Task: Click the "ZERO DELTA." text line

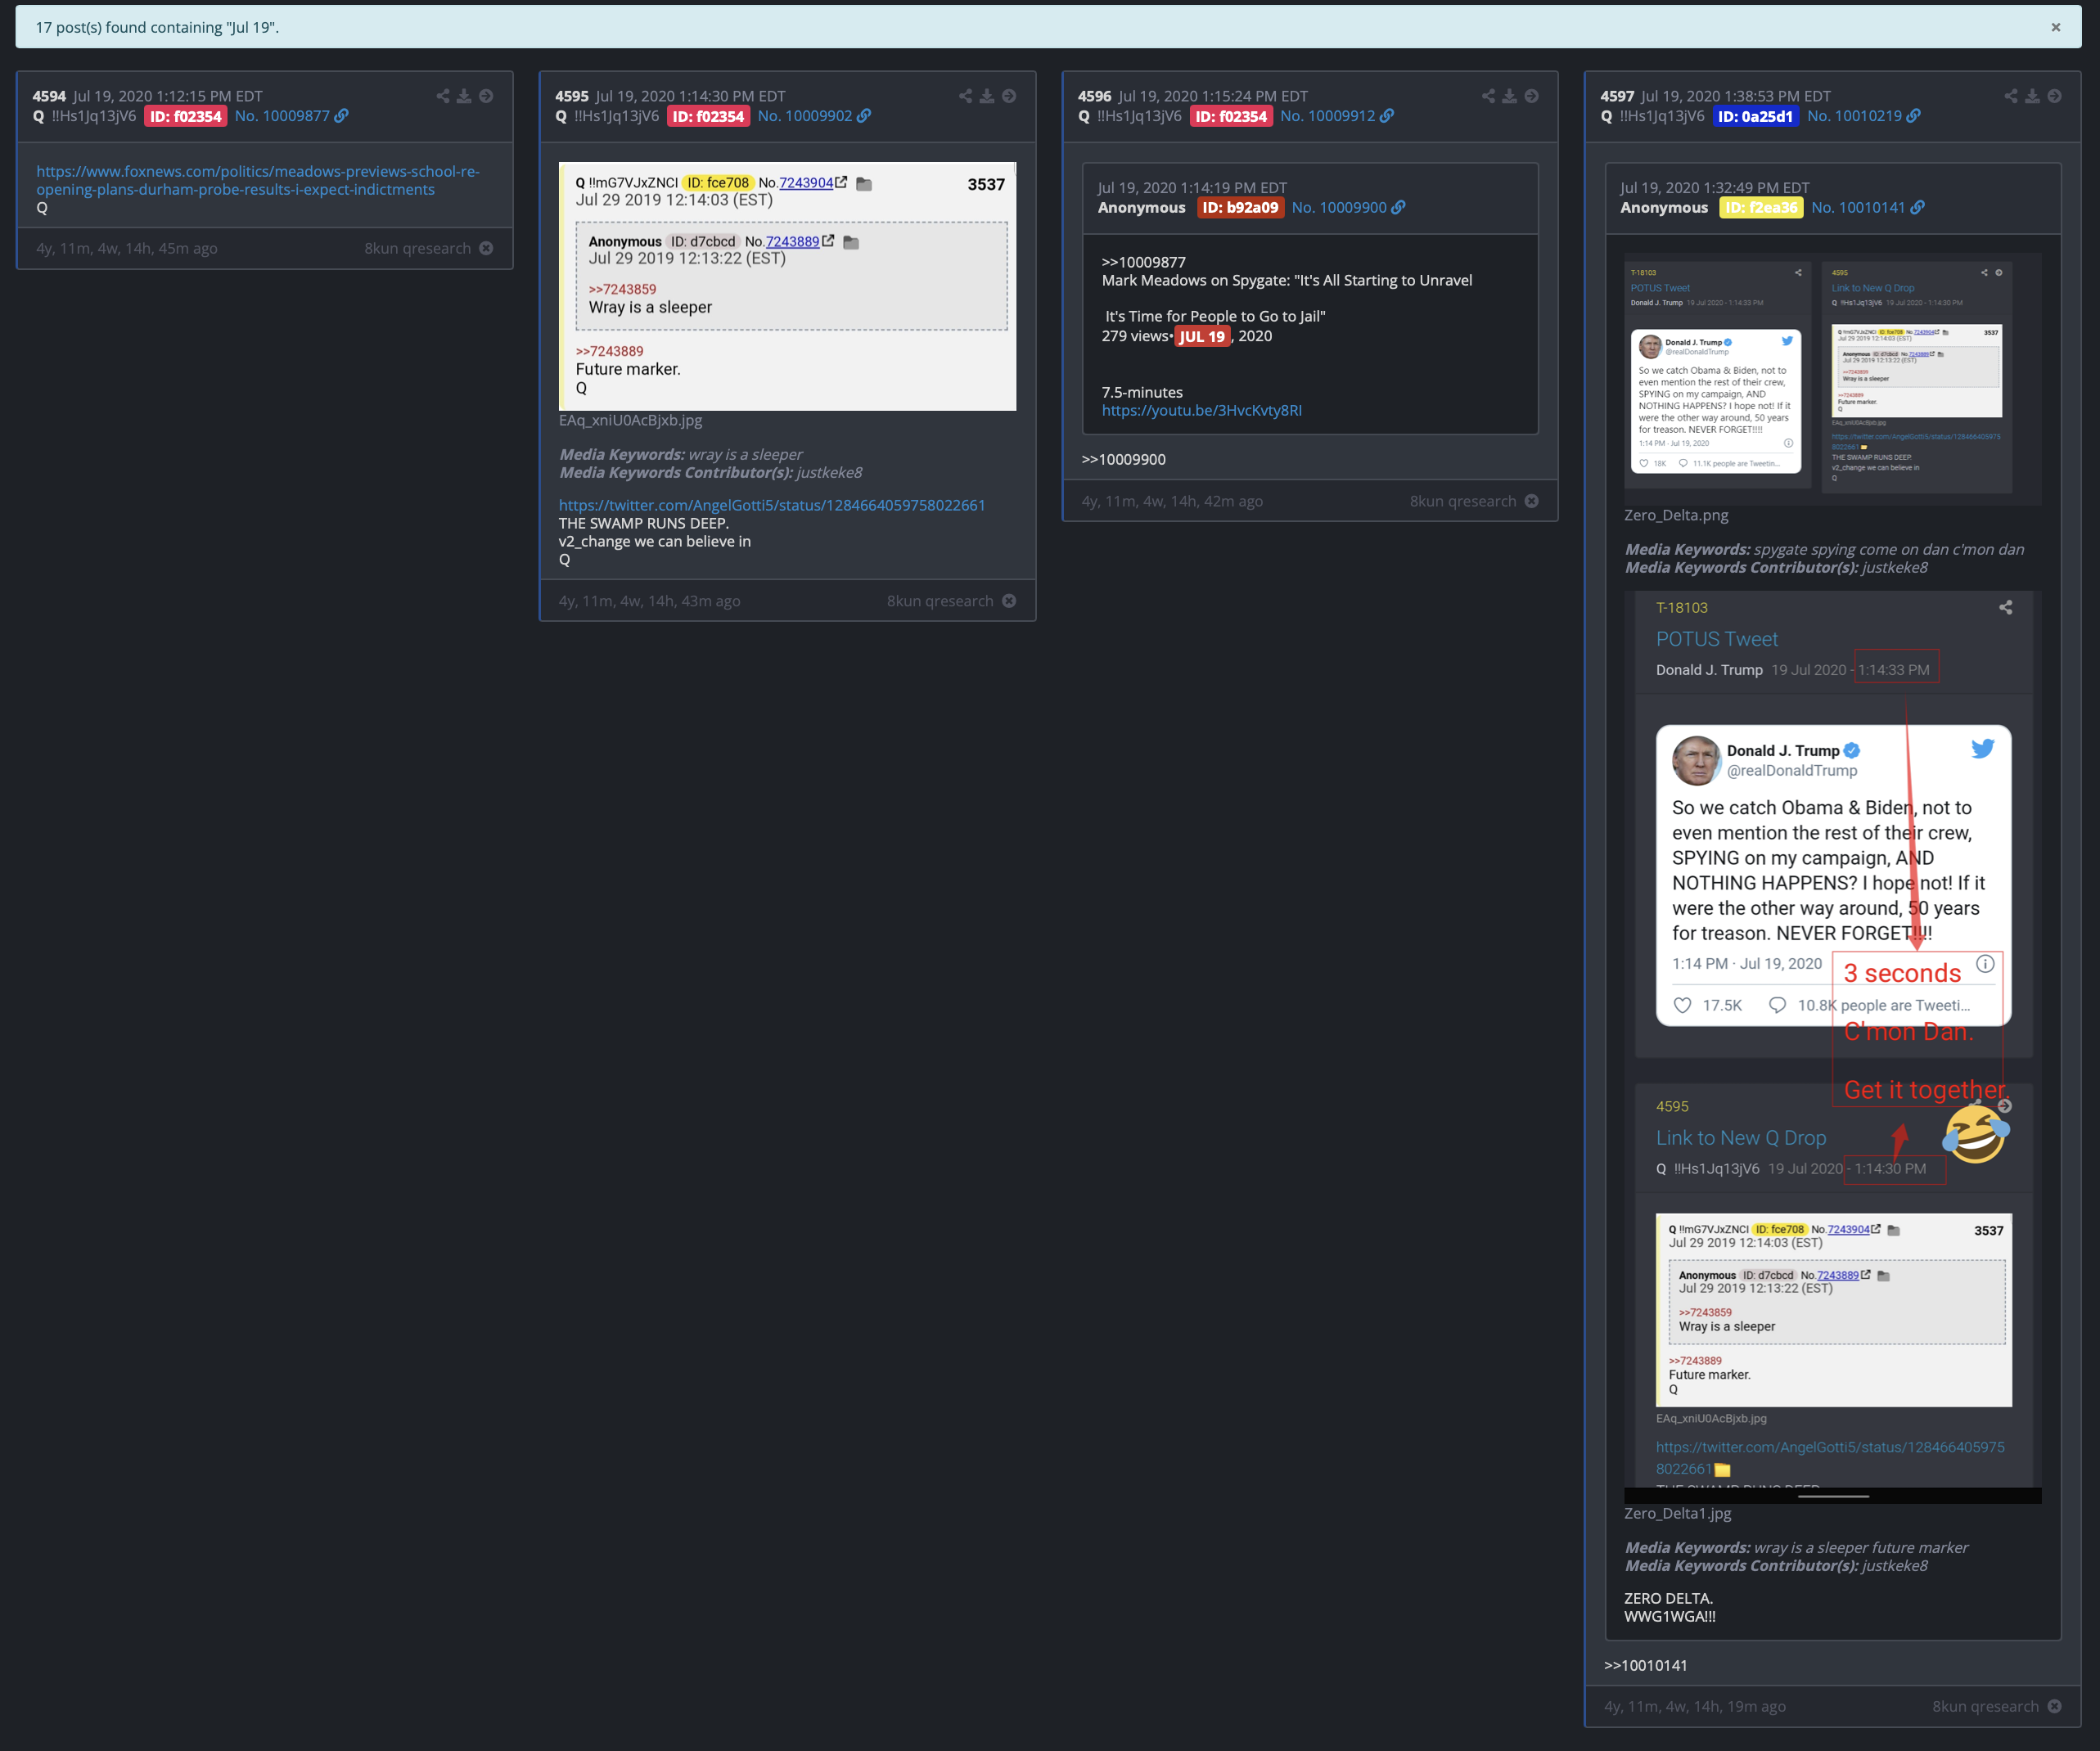Action: (x=1668, y=1598)
